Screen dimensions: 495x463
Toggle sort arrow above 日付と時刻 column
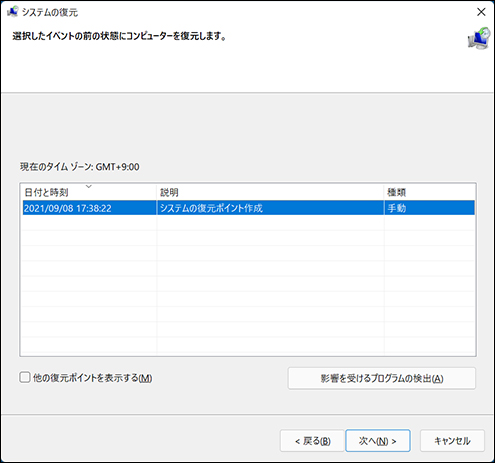click(x=89, y=186)
